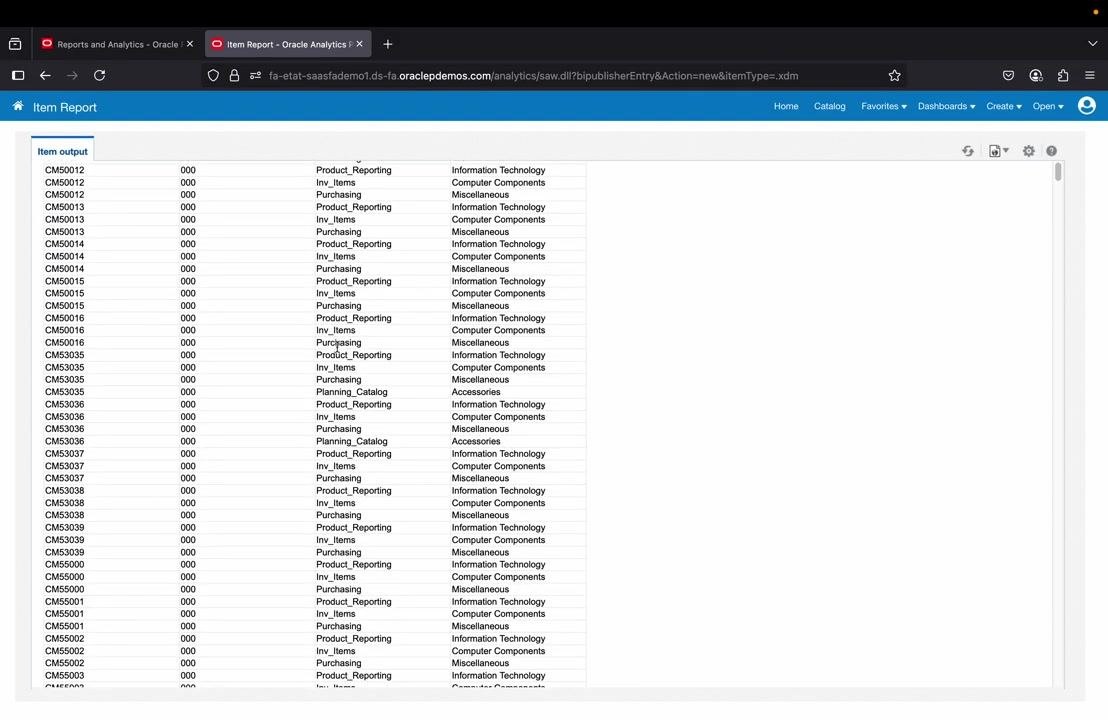
Task: Open the export/view report dropdown icon
Action: [x=998, y=151]
